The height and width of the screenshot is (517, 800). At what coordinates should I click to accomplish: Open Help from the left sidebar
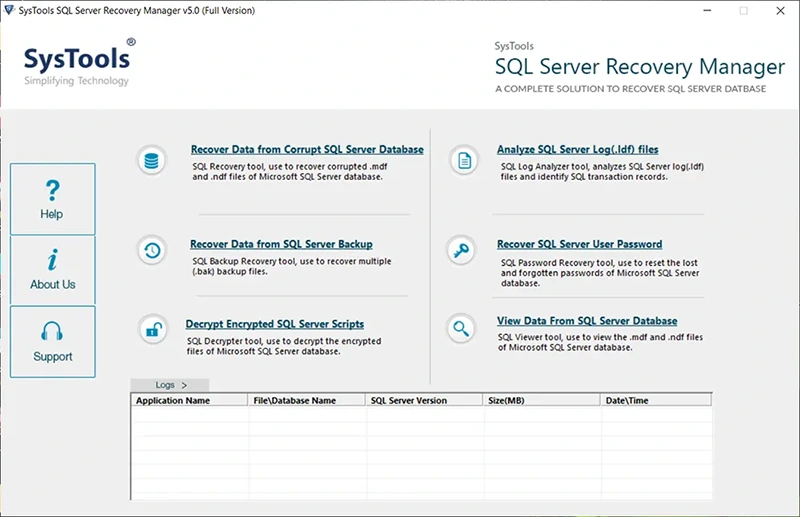coord(53,199)
